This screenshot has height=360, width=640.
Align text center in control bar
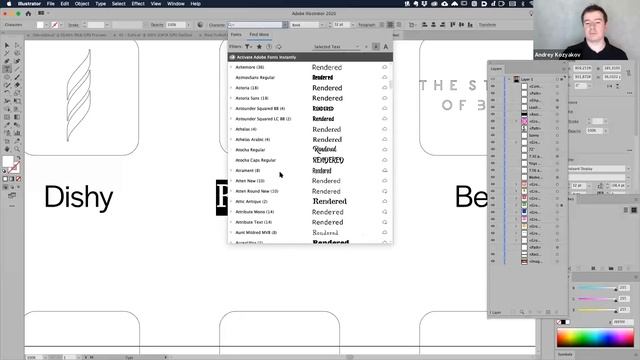390,25
